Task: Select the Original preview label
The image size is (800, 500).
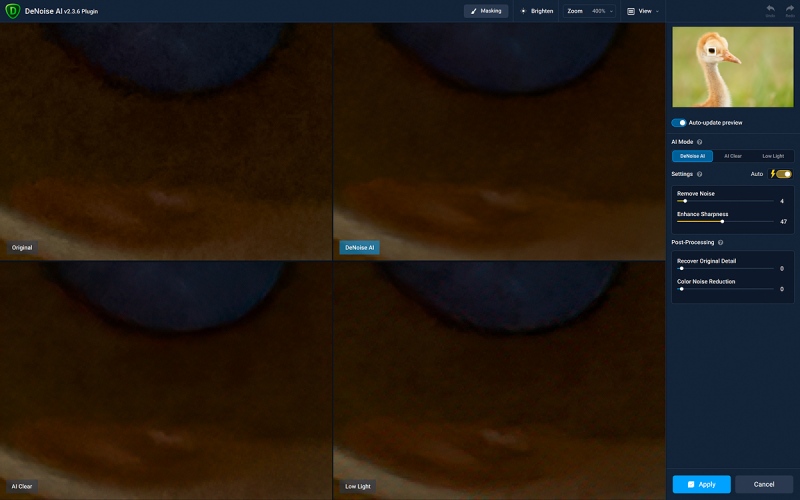Action: (x=22, y=247)
